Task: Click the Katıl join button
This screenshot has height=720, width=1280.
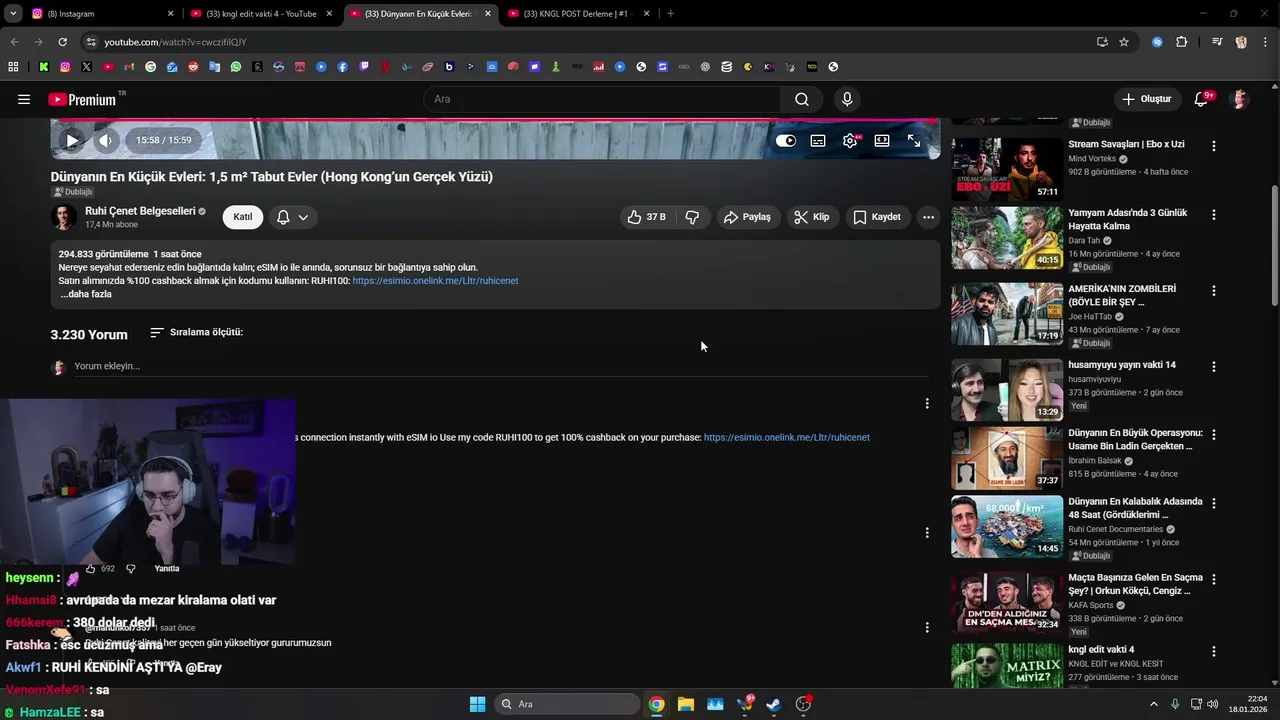Action: click(x=243, y=217)
